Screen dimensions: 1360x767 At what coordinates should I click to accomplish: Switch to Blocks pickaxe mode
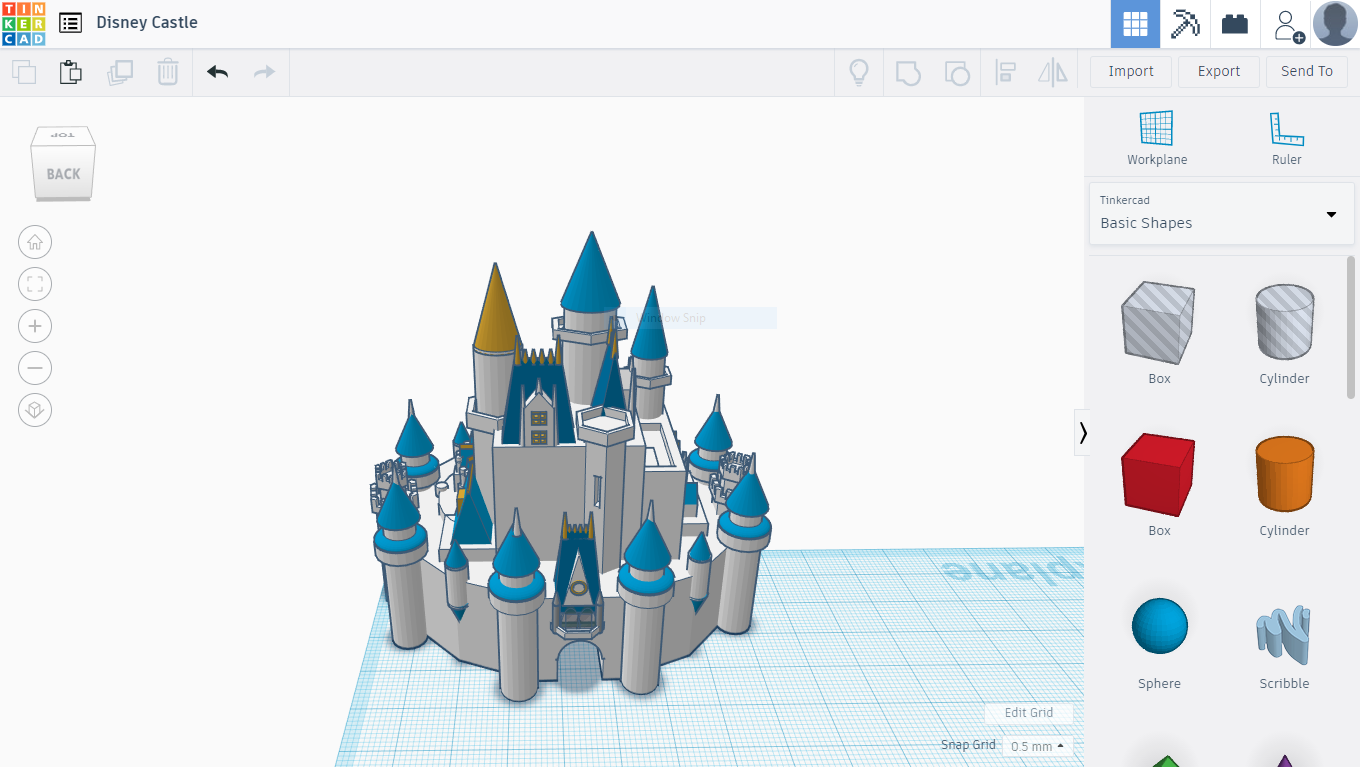pos(1185,24)
